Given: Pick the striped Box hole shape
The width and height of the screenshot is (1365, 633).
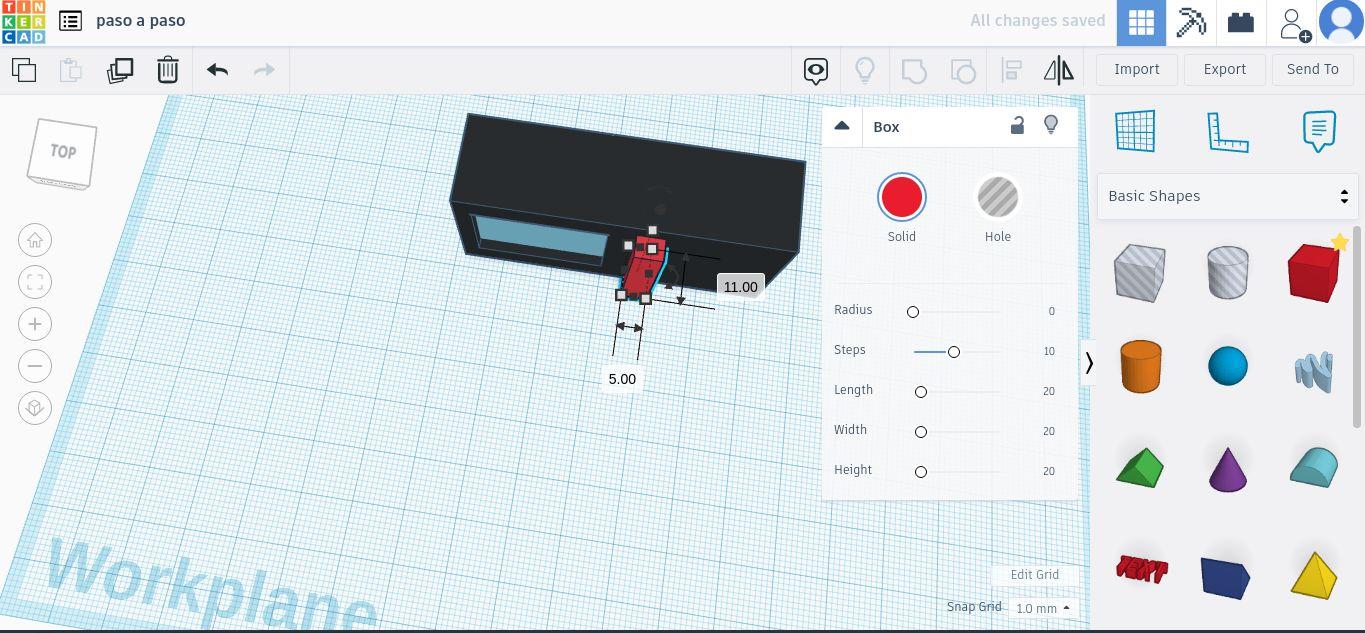Looking at the screenshot, I should tap(1139, 272).
